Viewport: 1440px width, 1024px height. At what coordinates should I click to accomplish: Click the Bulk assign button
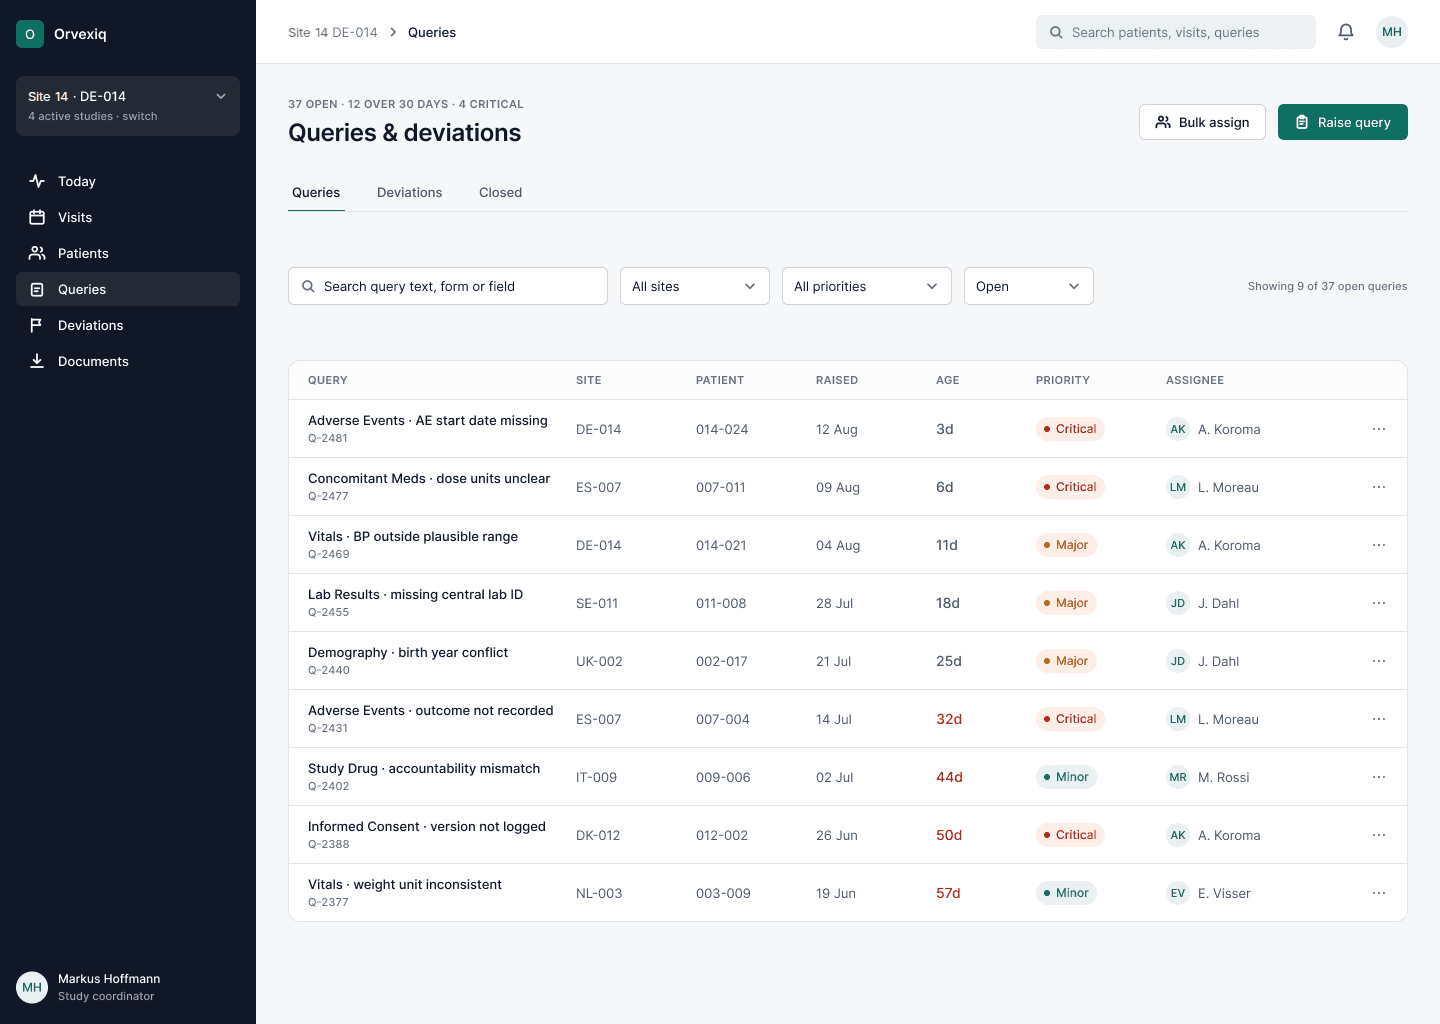click(x=1202, y=122)
